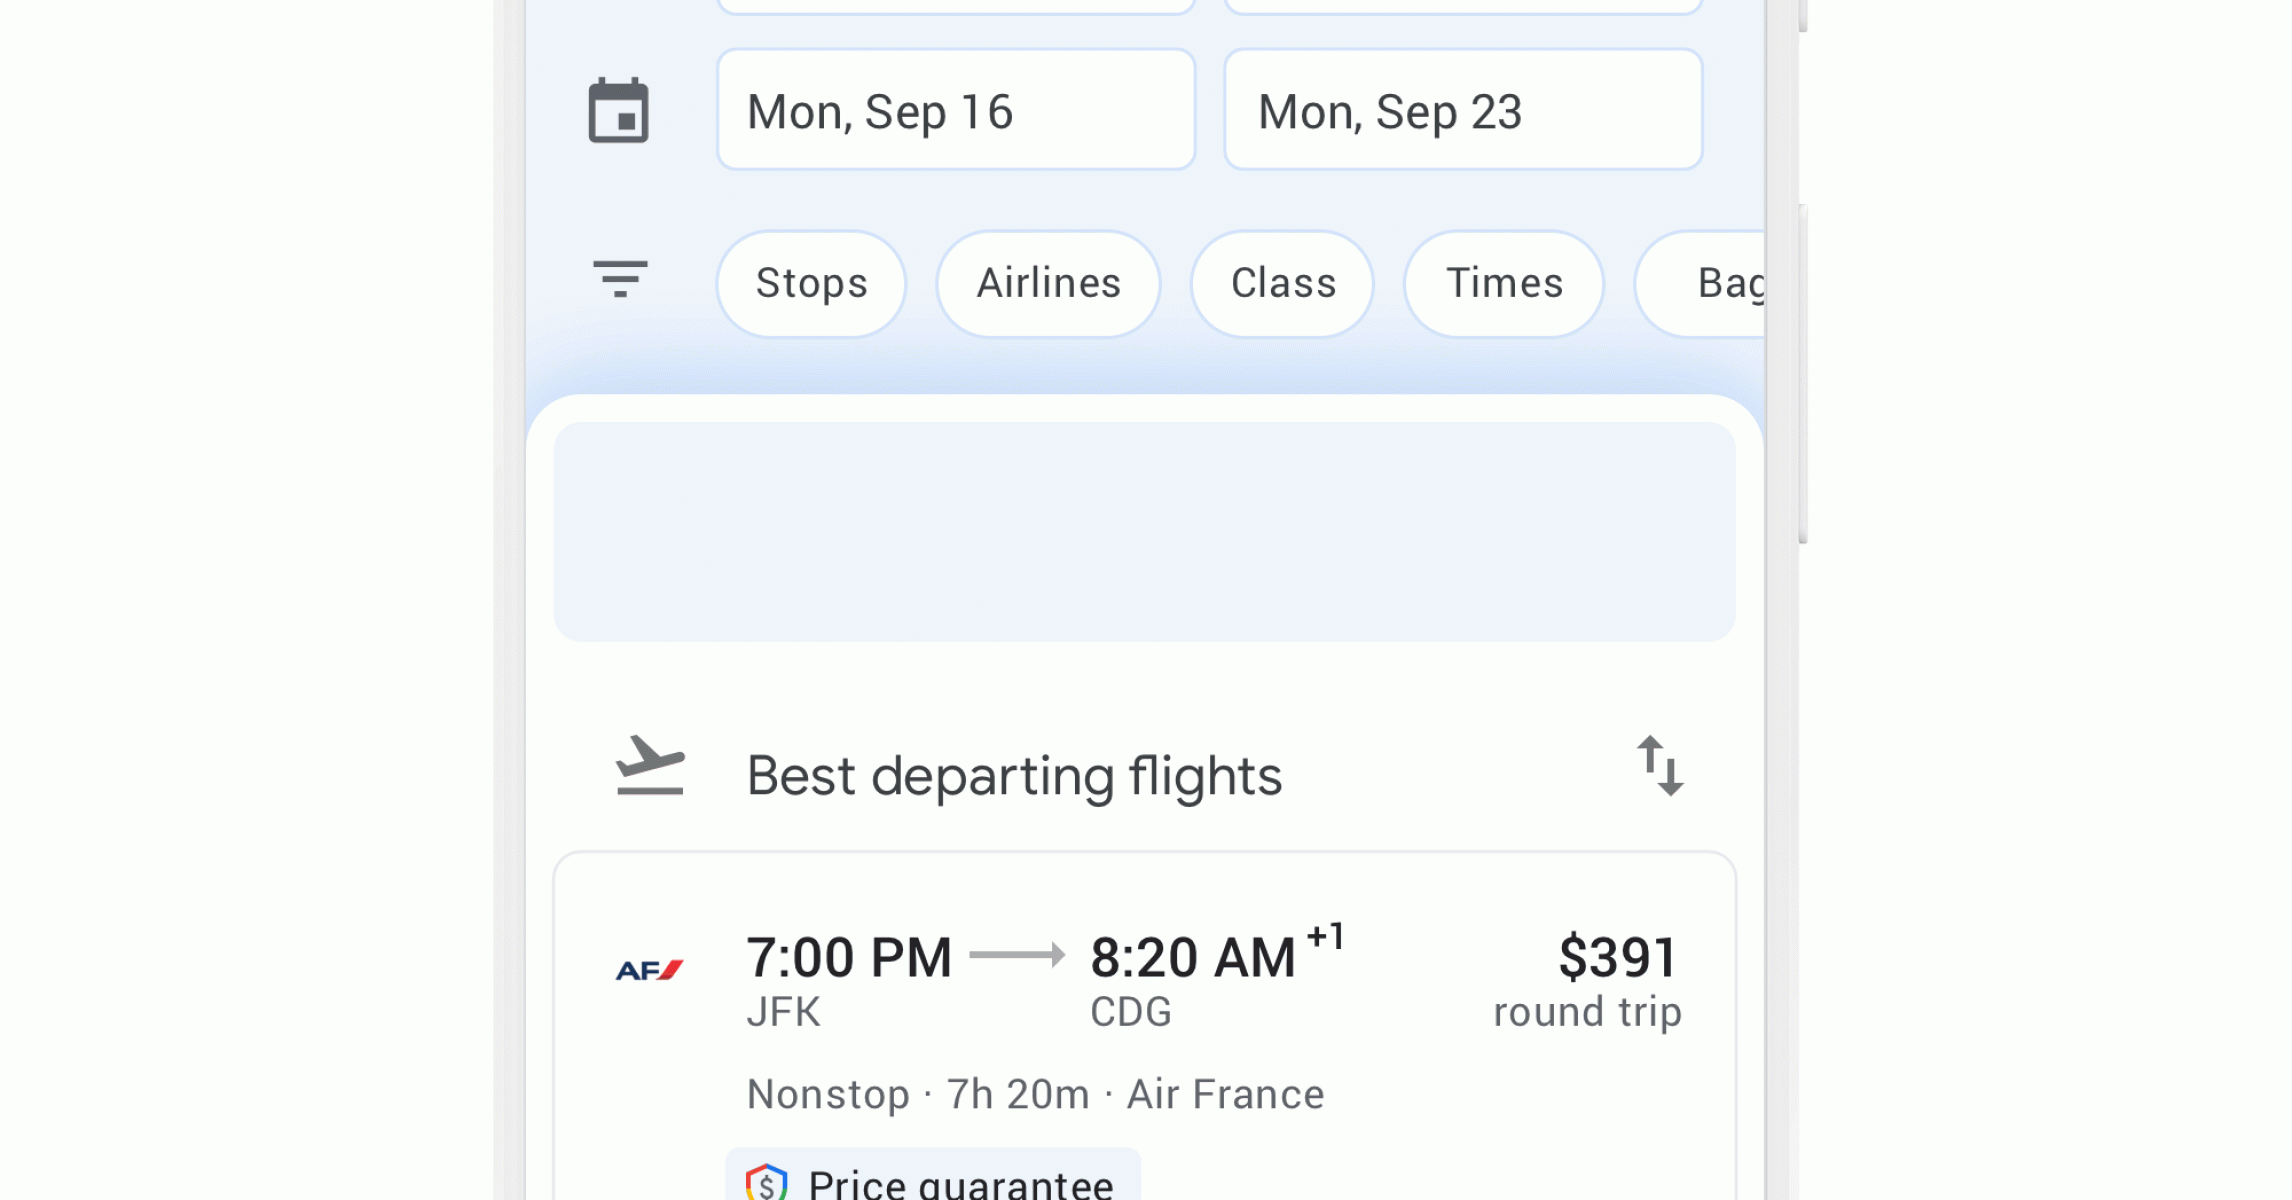
Task: Open the Stops filter chip
Action: tap(811, 284)
